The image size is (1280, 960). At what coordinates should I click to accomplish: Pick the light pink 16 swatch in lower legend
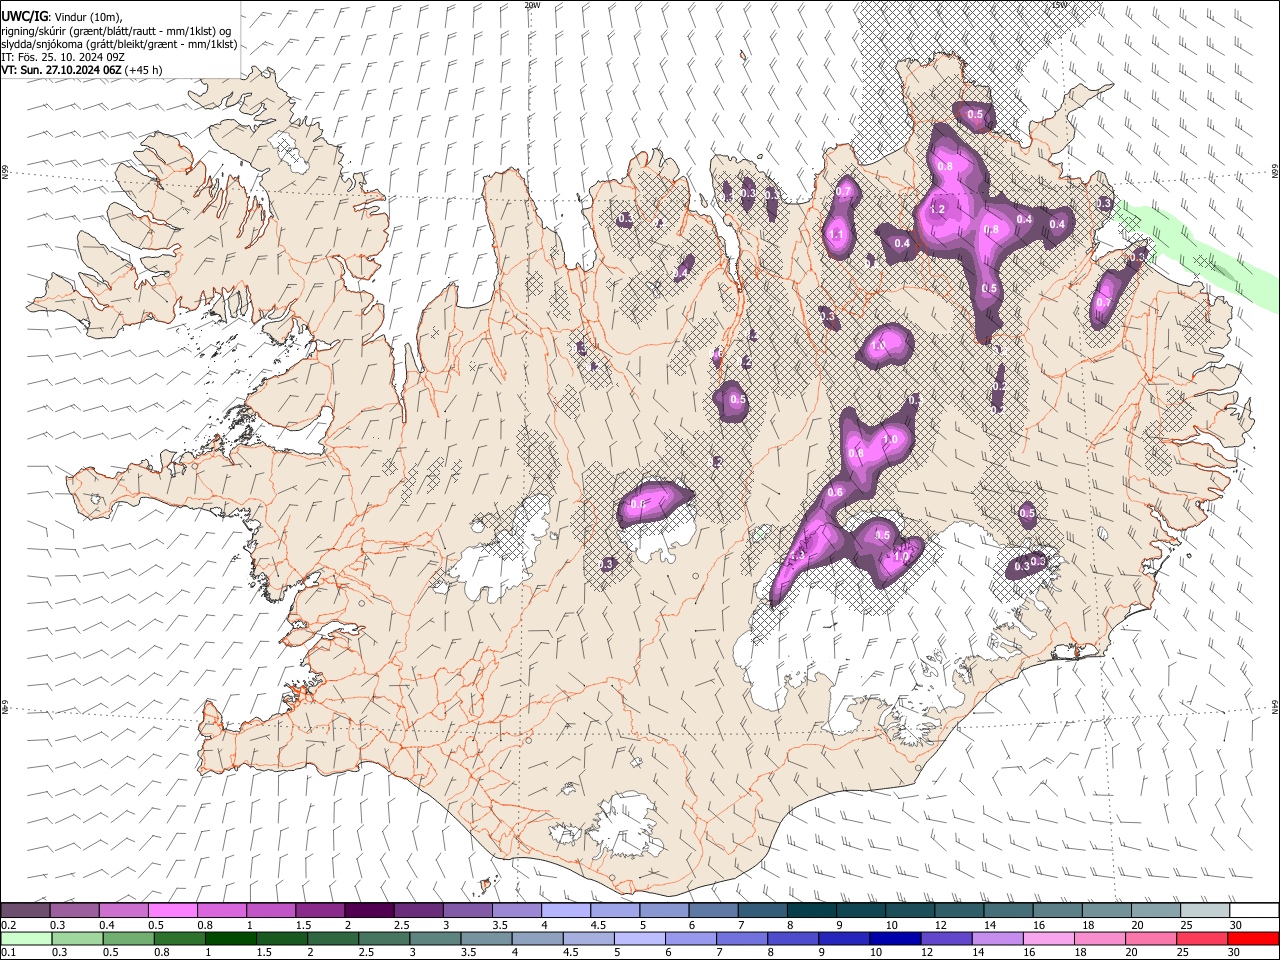click(1047, 938)
